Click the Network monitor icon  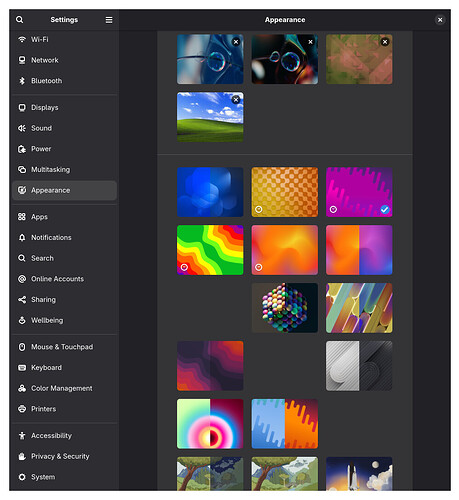point(22,60)
